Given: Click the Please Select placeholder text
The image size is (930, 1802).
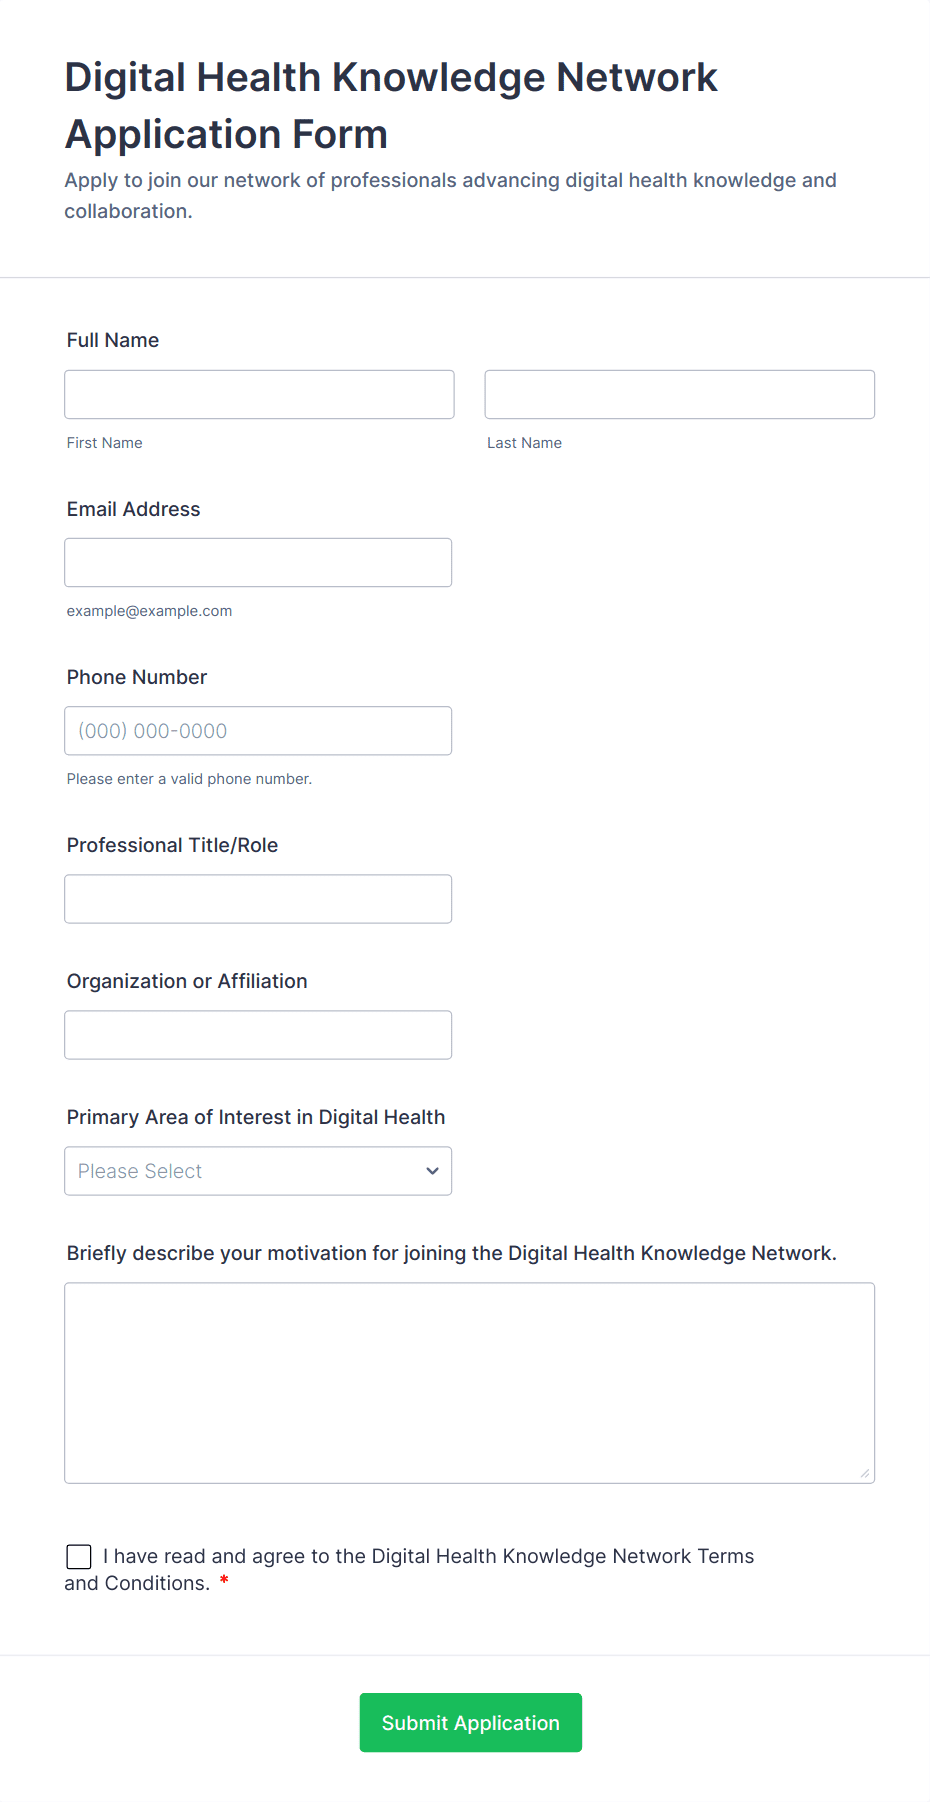Looking at the screenshot, I should point(140,1171).
